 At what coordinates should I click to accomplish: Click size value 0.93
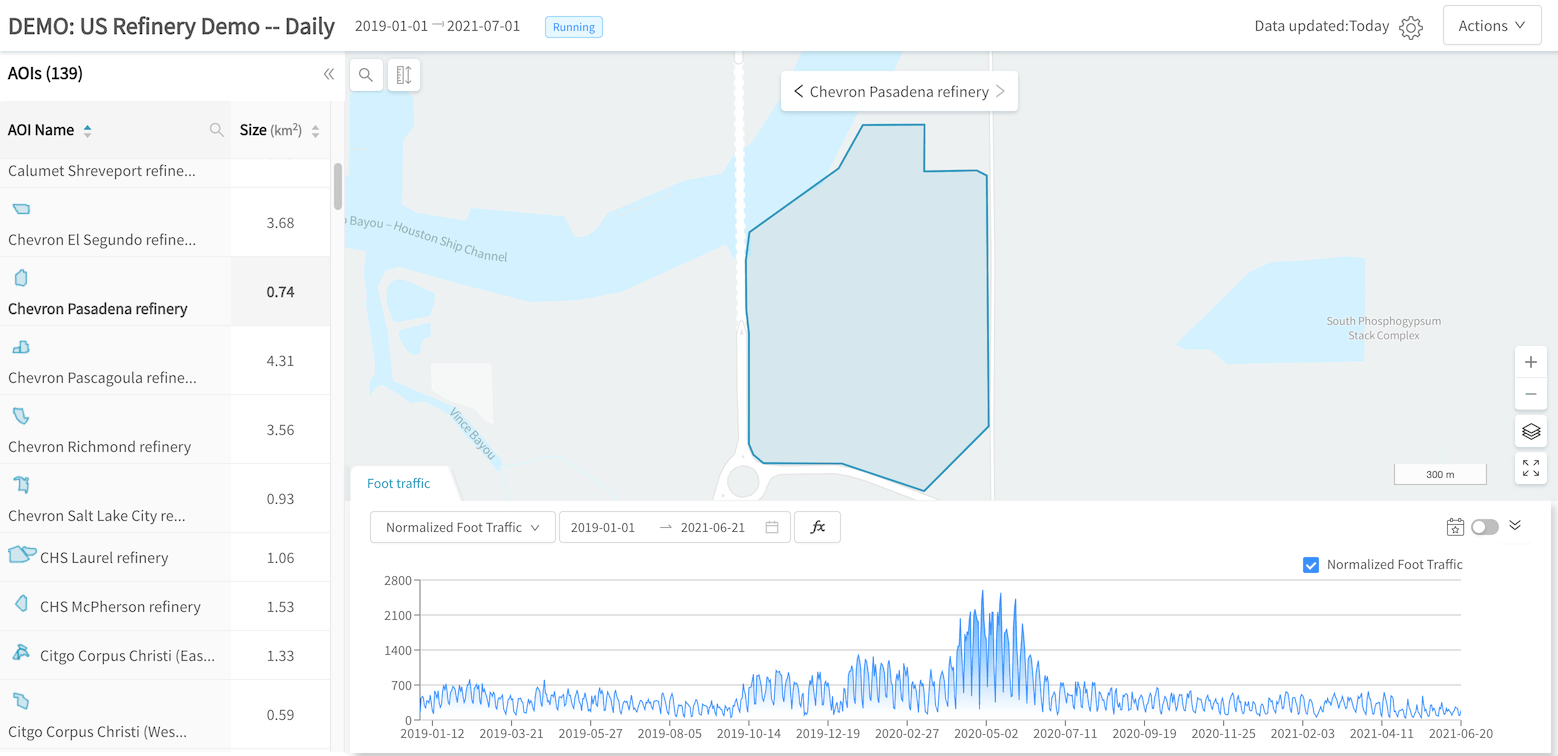tap(280, 498)
